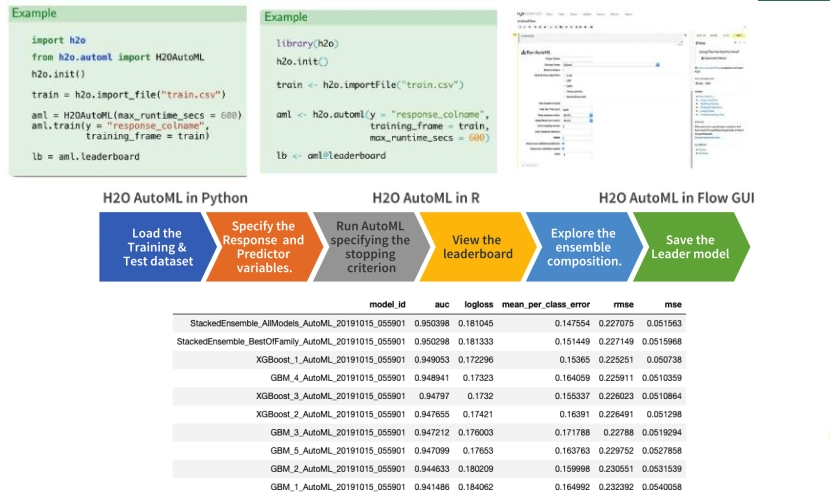Click the logloss value '0.172296'

point(476,360)
